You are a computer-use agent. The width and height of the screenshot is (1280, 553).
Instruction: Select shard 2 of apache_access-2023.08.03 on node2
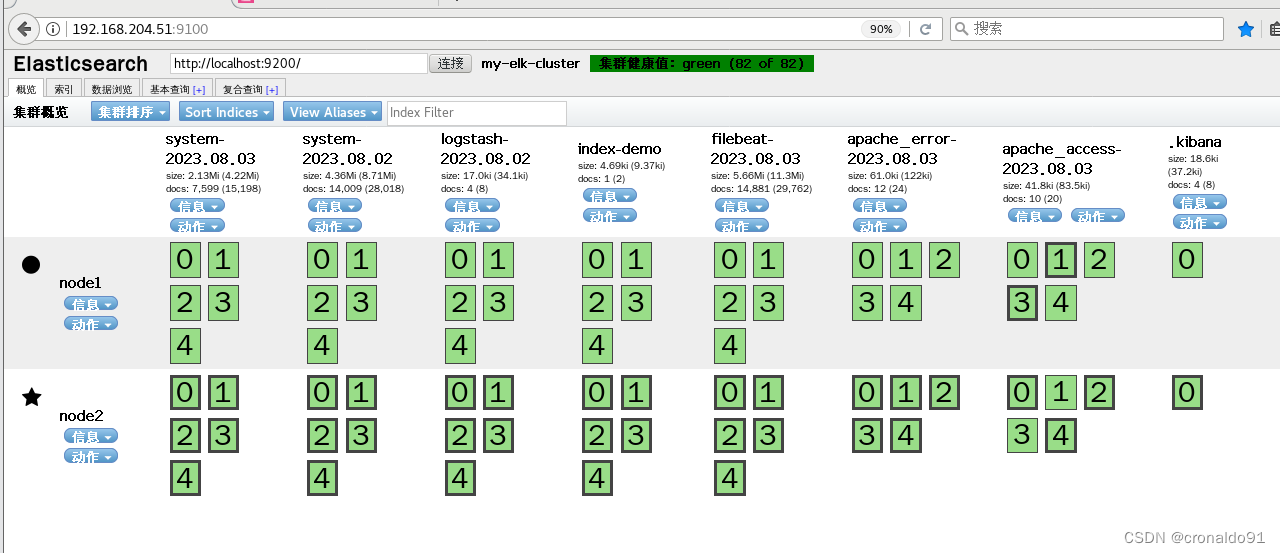pos(1098,392)
